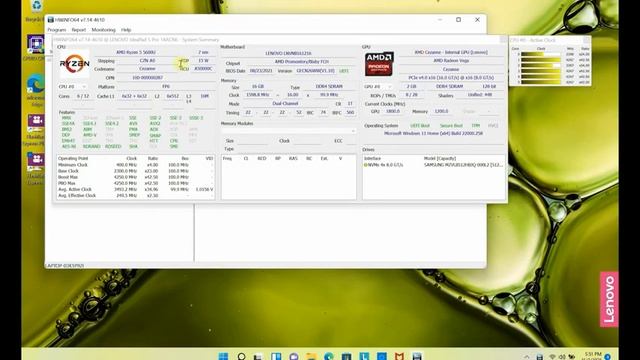Click the Minimum Clock operating point row
Image resolution: width=640 pixels, height=360 pixels.
(135, 165)
